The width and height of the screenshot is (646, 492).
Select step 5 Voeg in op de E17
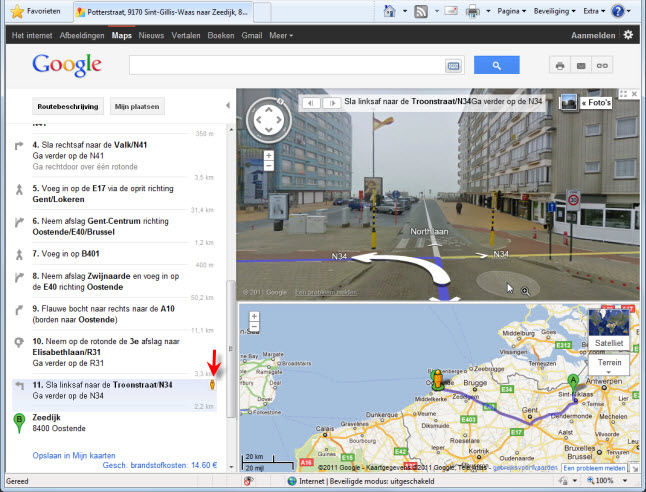[x=115, y=194]
